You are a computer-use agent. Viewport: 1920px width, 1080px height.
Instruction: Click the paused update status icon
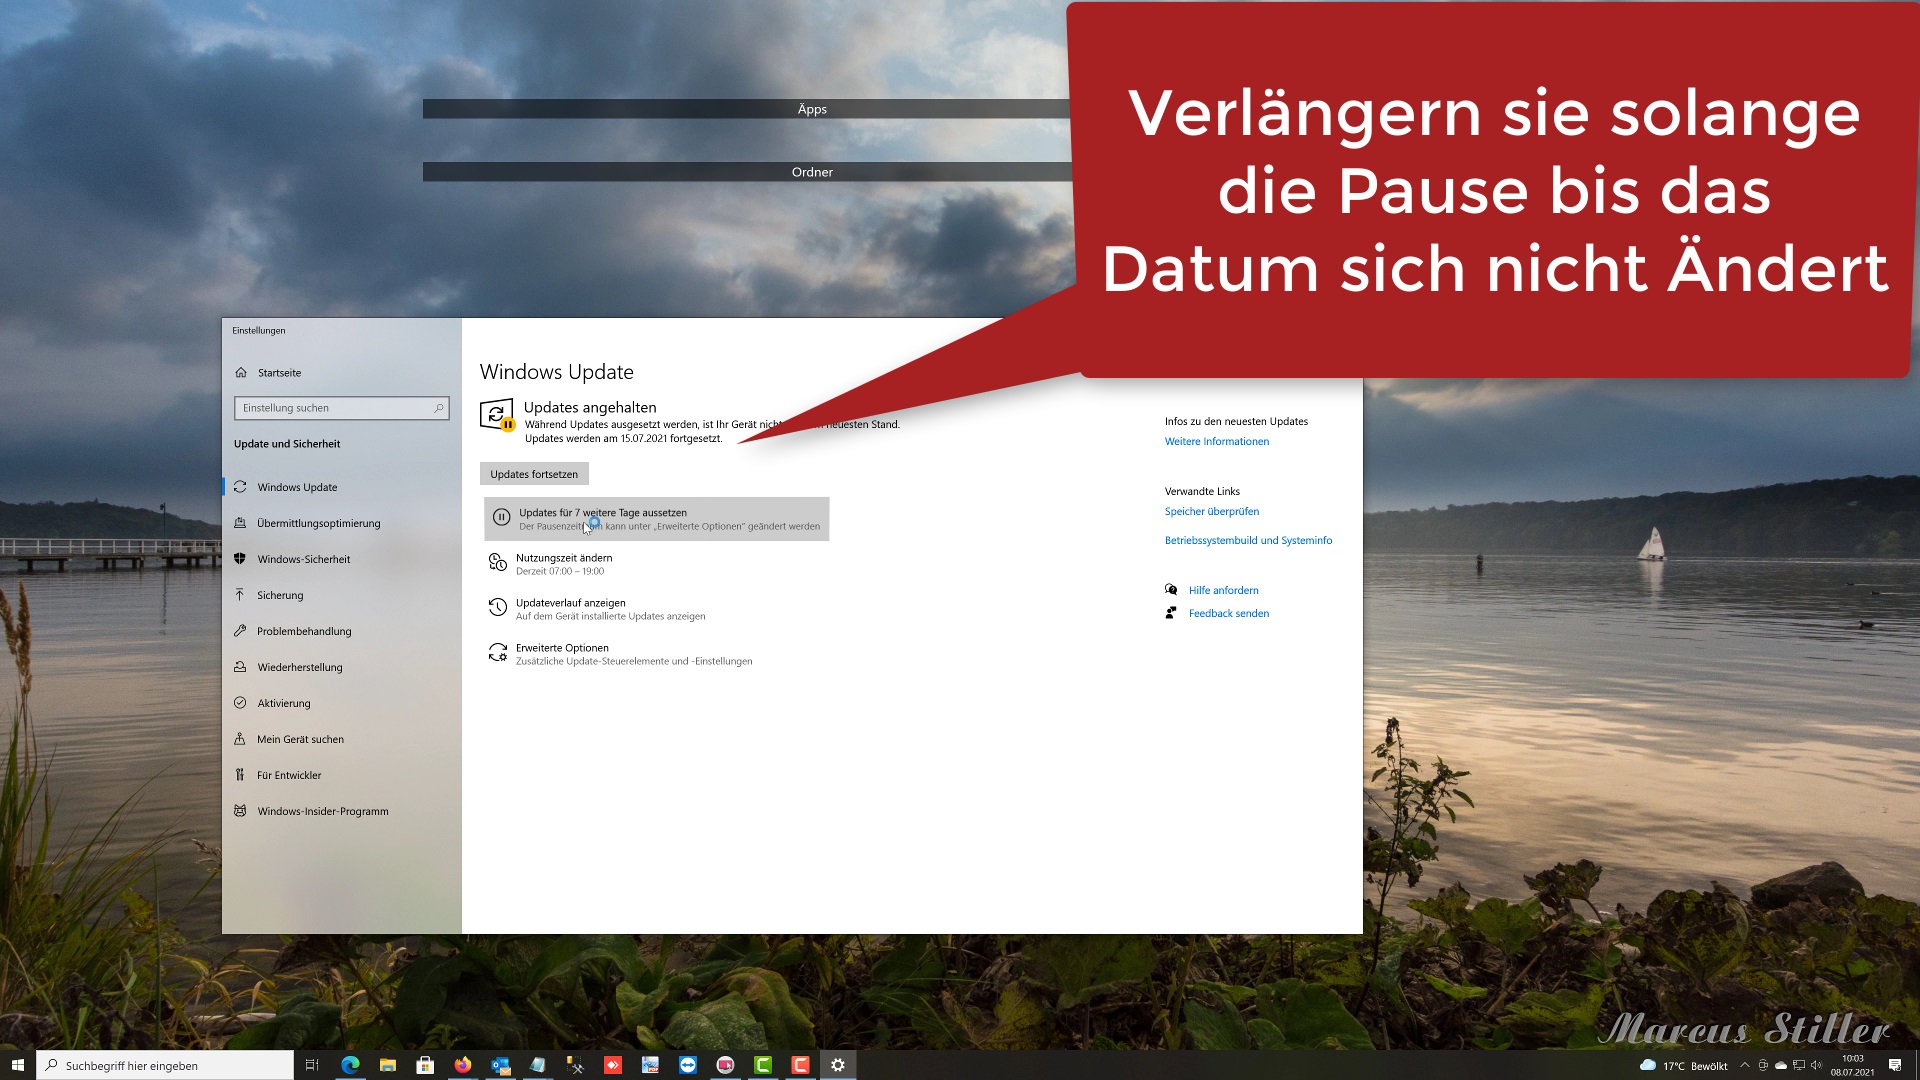tap(497, 414)
